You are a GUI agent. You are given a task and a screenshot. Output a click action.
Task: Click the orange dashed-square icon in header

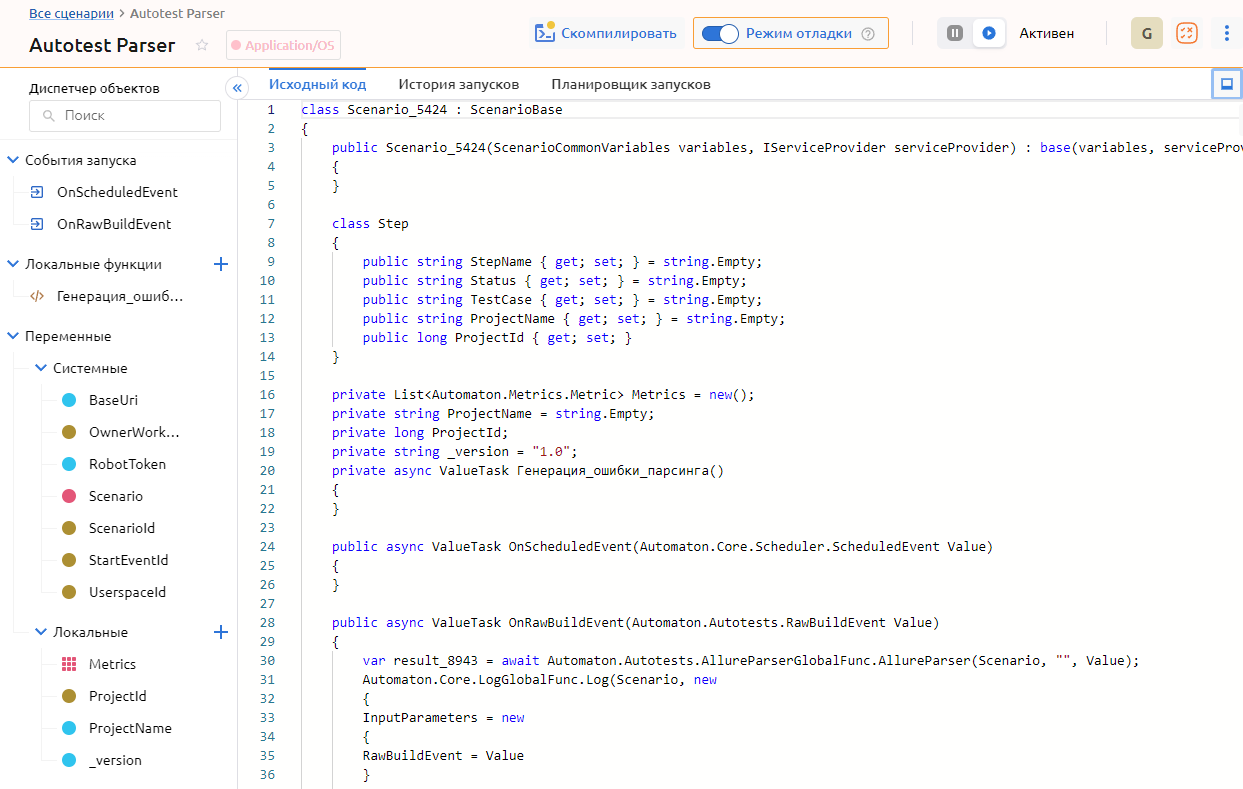tap(1186, 33)
